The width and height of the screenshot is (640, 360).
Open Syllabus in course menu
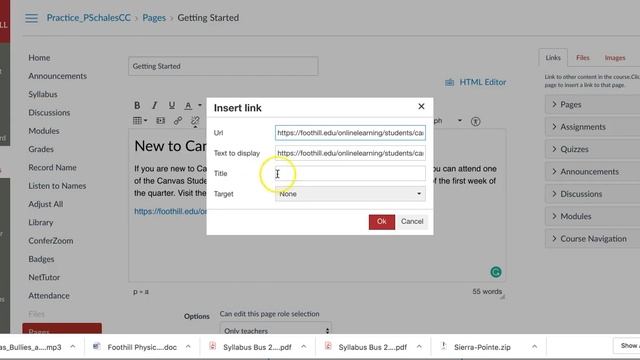tap(43, 94)
